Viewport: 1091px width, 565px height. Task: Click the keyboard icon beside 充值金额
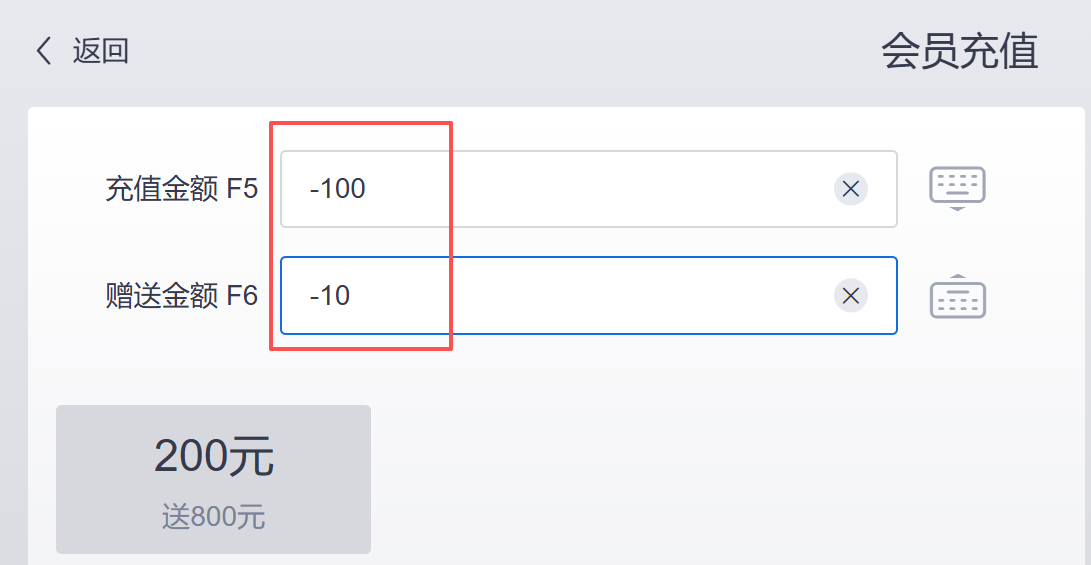pos(957,187)
